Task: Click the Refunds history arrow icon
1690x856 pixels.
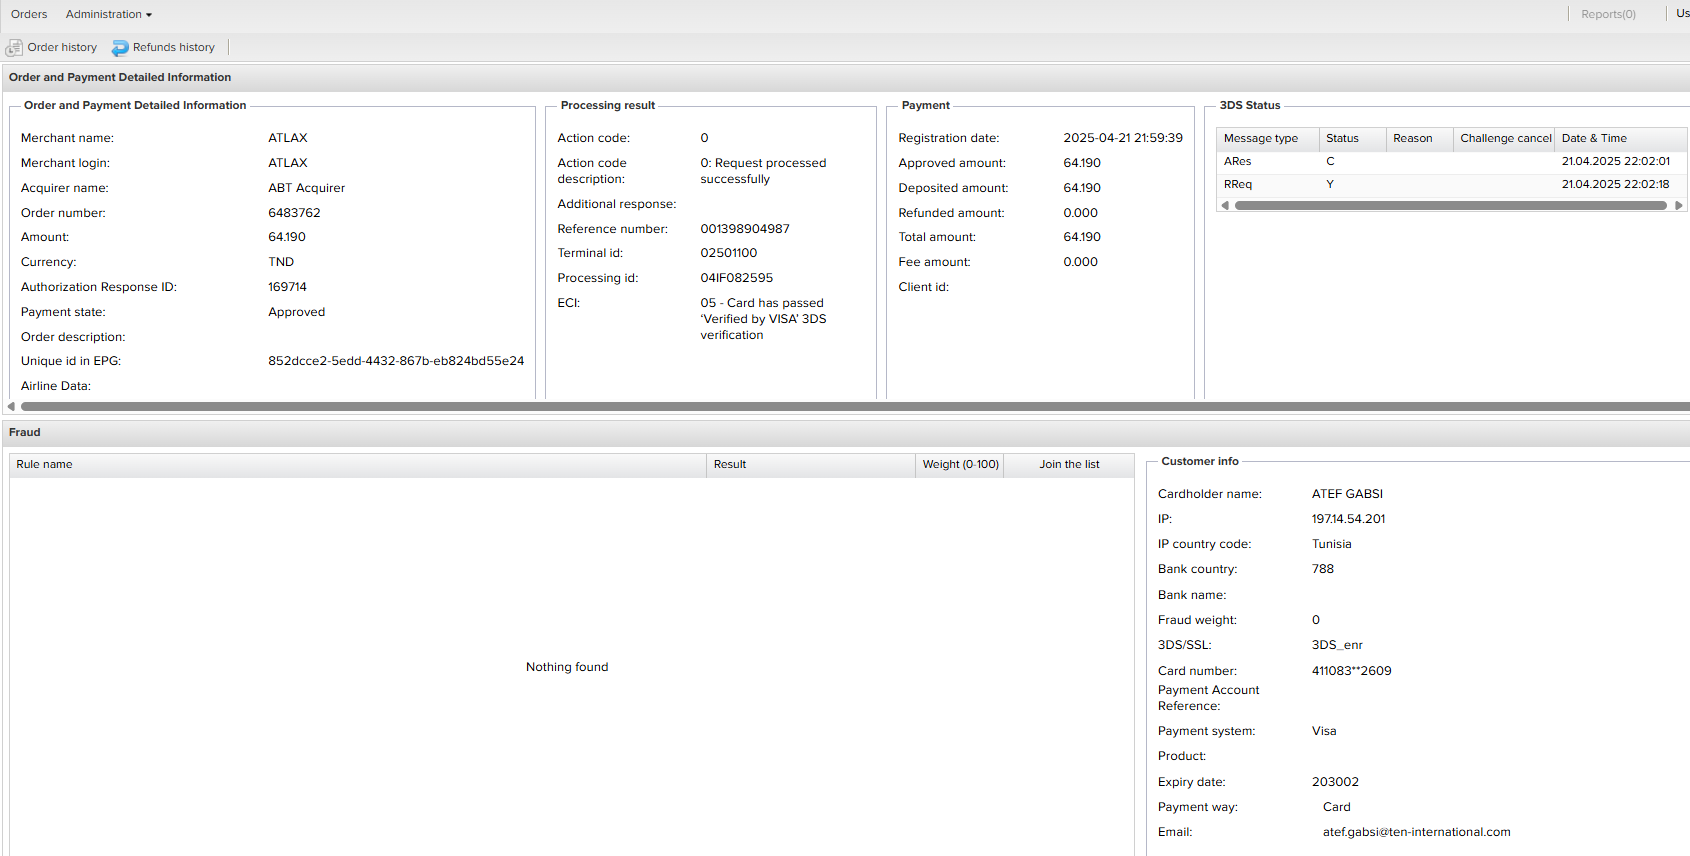Action: tap(120, 48)
